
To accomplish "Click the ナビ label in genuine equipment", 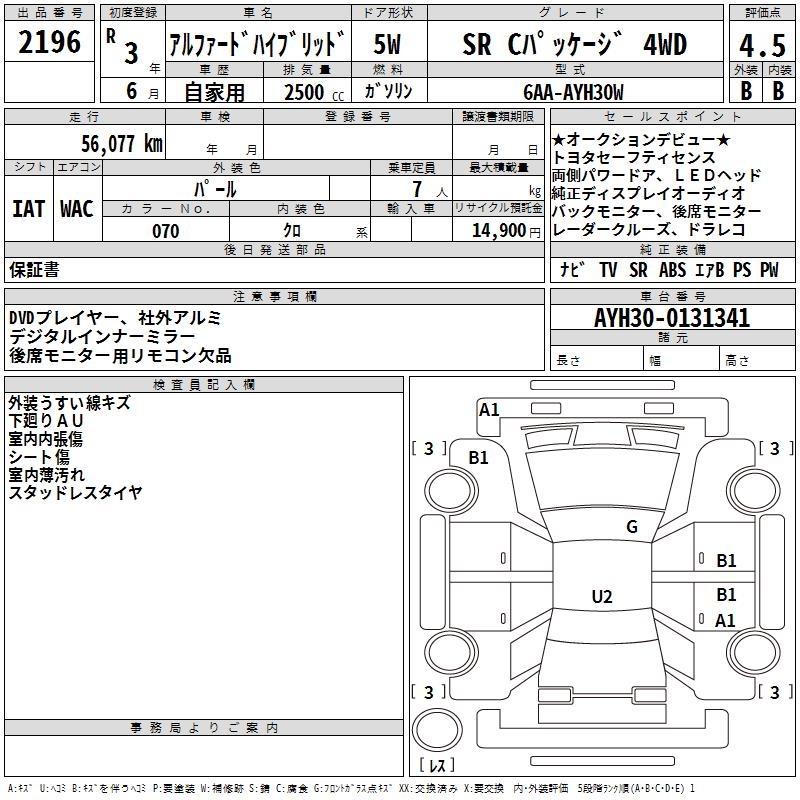I will coord(572,270).
